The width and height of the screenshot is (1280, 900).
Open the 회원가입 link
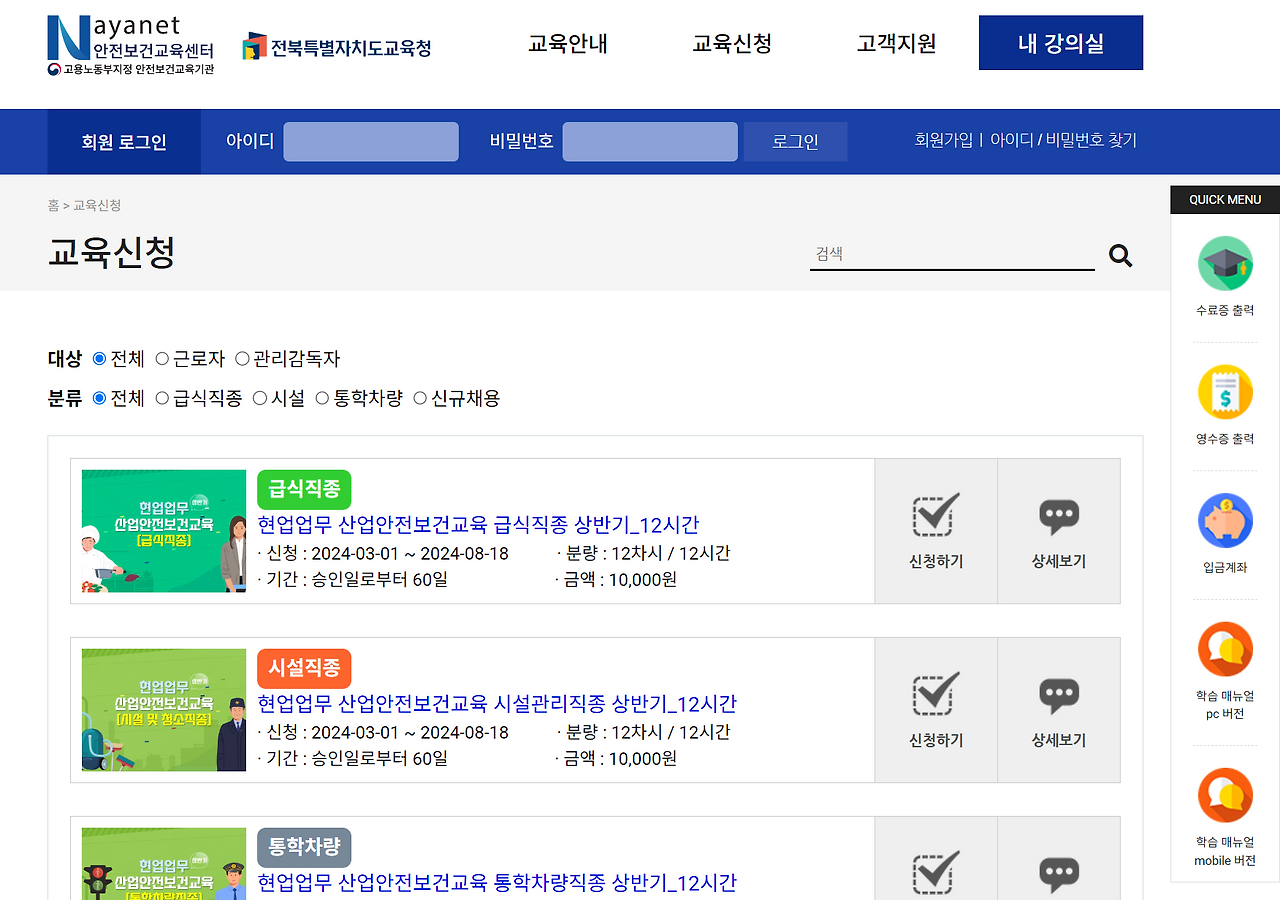(944, 140)
